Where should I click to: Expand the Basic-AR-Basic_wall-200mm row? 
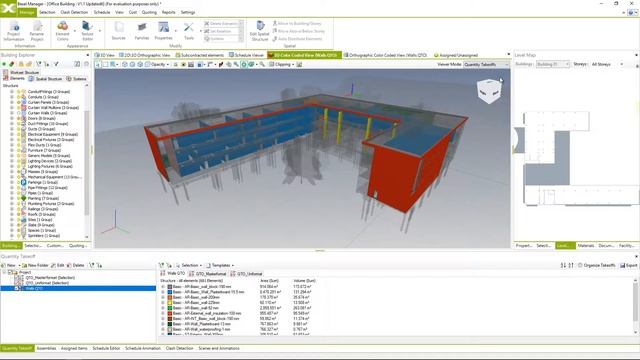163,298
